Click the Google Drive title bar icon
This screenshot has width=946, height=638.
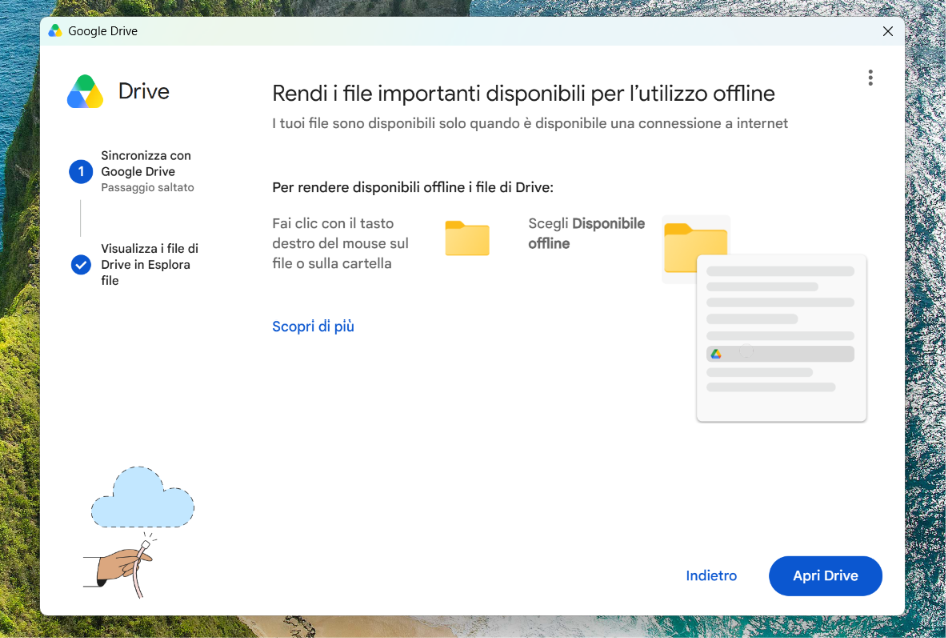coord(56,31)
